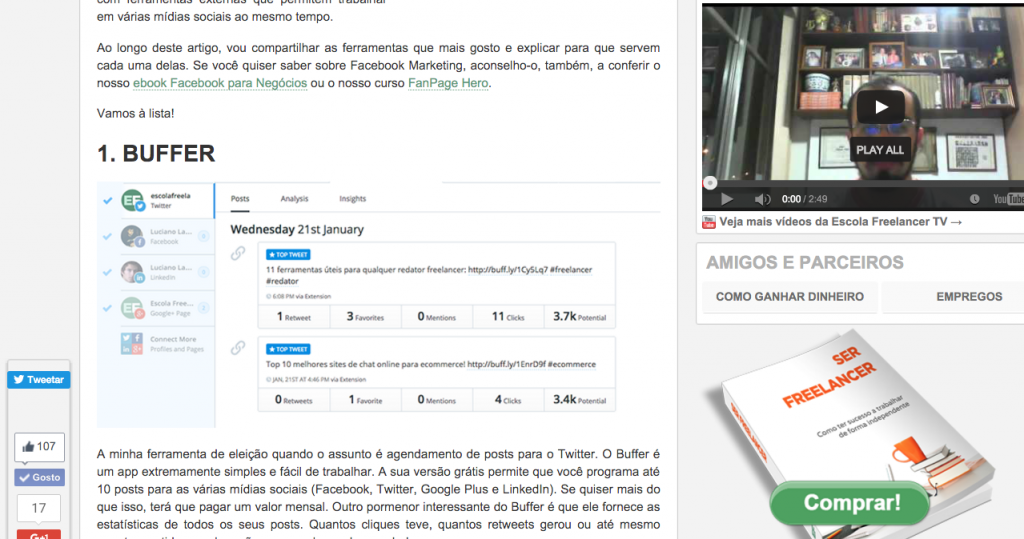Click the #ecommerce hashtag
Viewport: 1024px width, 539px height.
click(x=571, y=364)
